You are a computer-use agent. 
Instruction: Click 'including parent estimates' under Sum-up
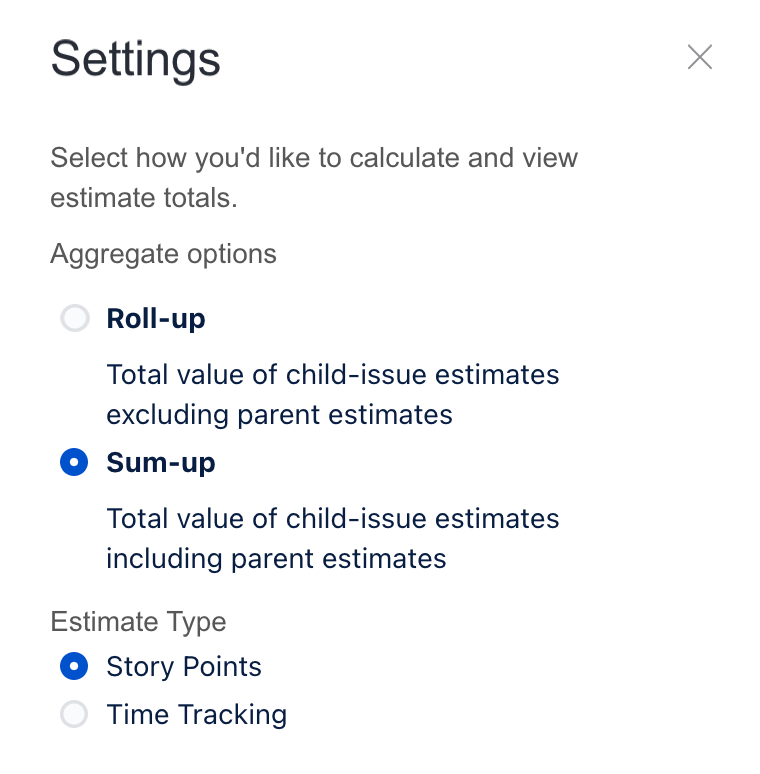tap(276, 559)
